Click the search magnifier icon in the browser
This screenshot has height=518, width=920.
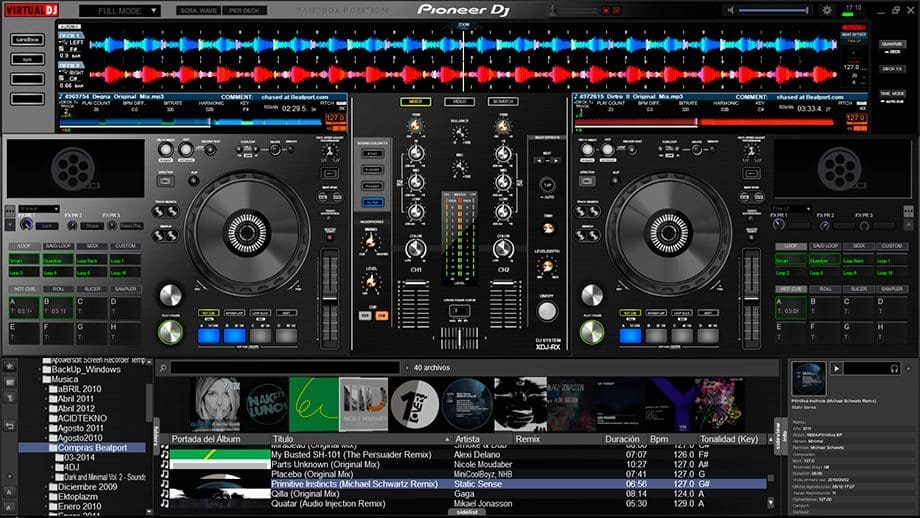pyautogui.click(x=163, y=368)
